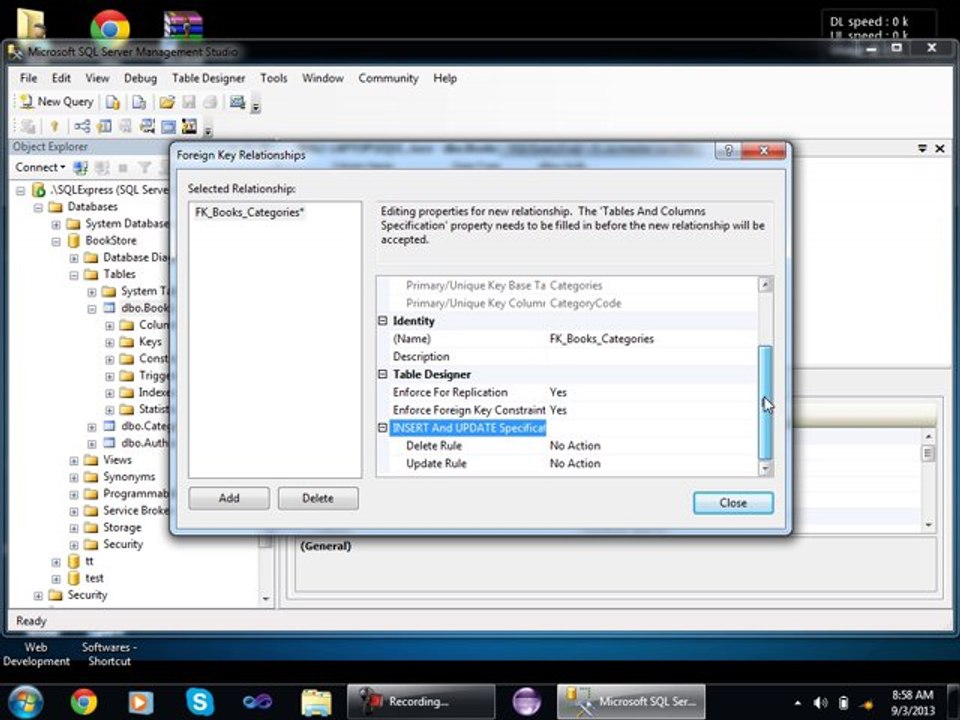The width and height of the screenshot is (960, 720).
Task: Open the WinRAR desktop icon
Action: point(183,24)
